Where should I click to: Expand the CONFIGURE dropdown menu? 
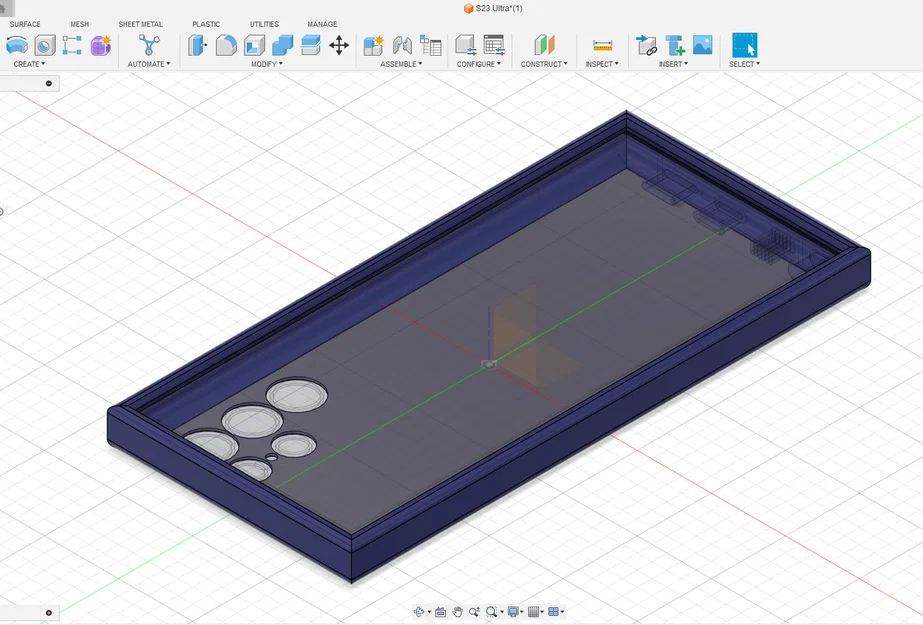pos(479,64)
